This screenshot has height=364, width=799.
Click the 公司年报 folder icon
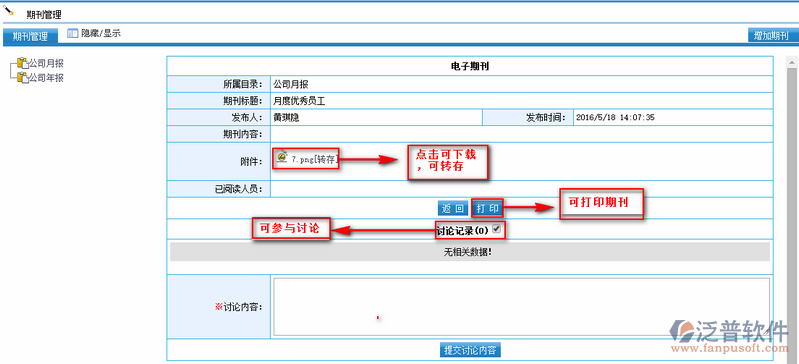pyautogui.click(x=23, y=77)
